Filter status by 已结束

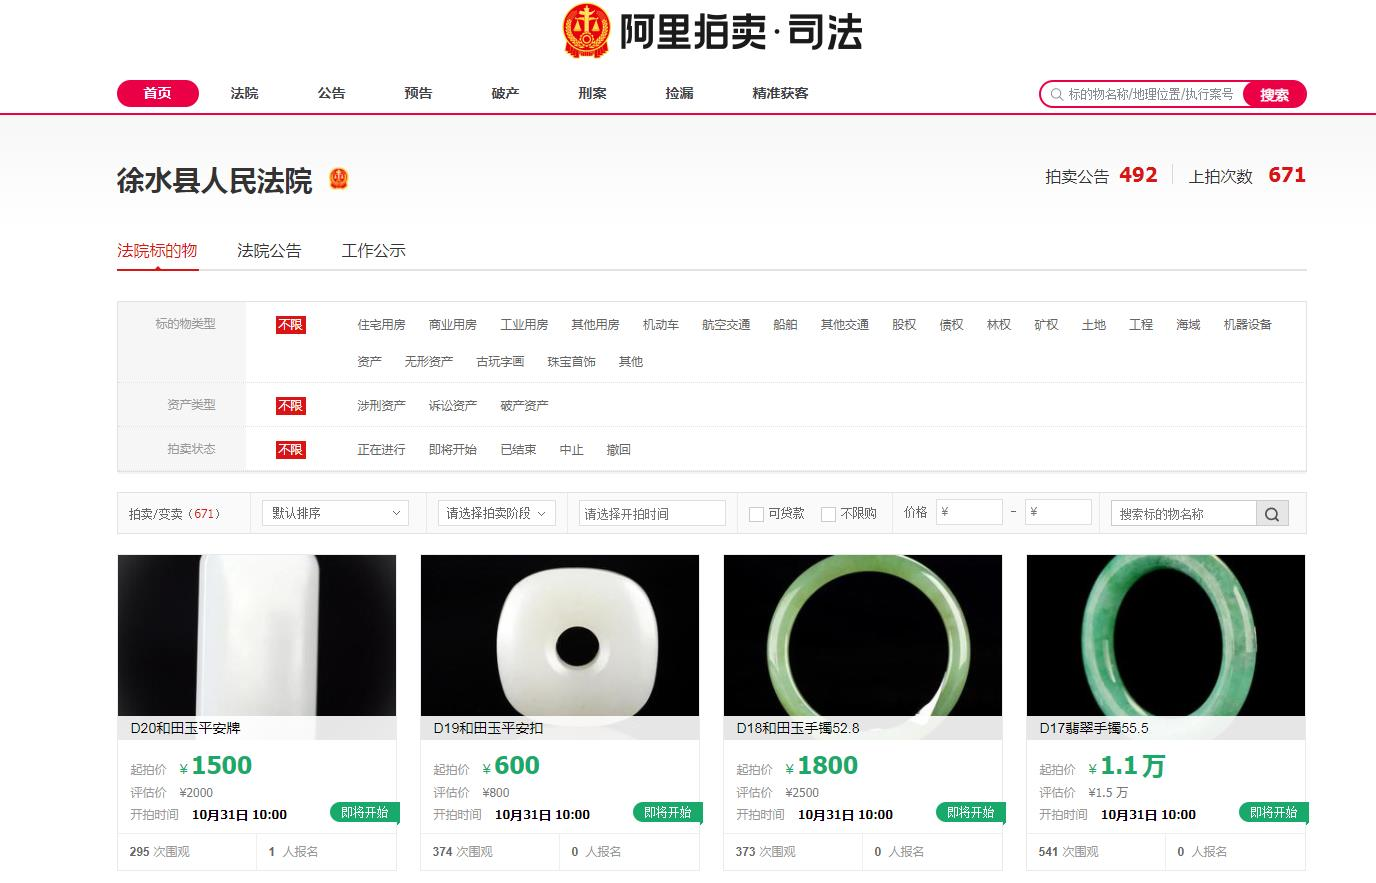point(518,450)
